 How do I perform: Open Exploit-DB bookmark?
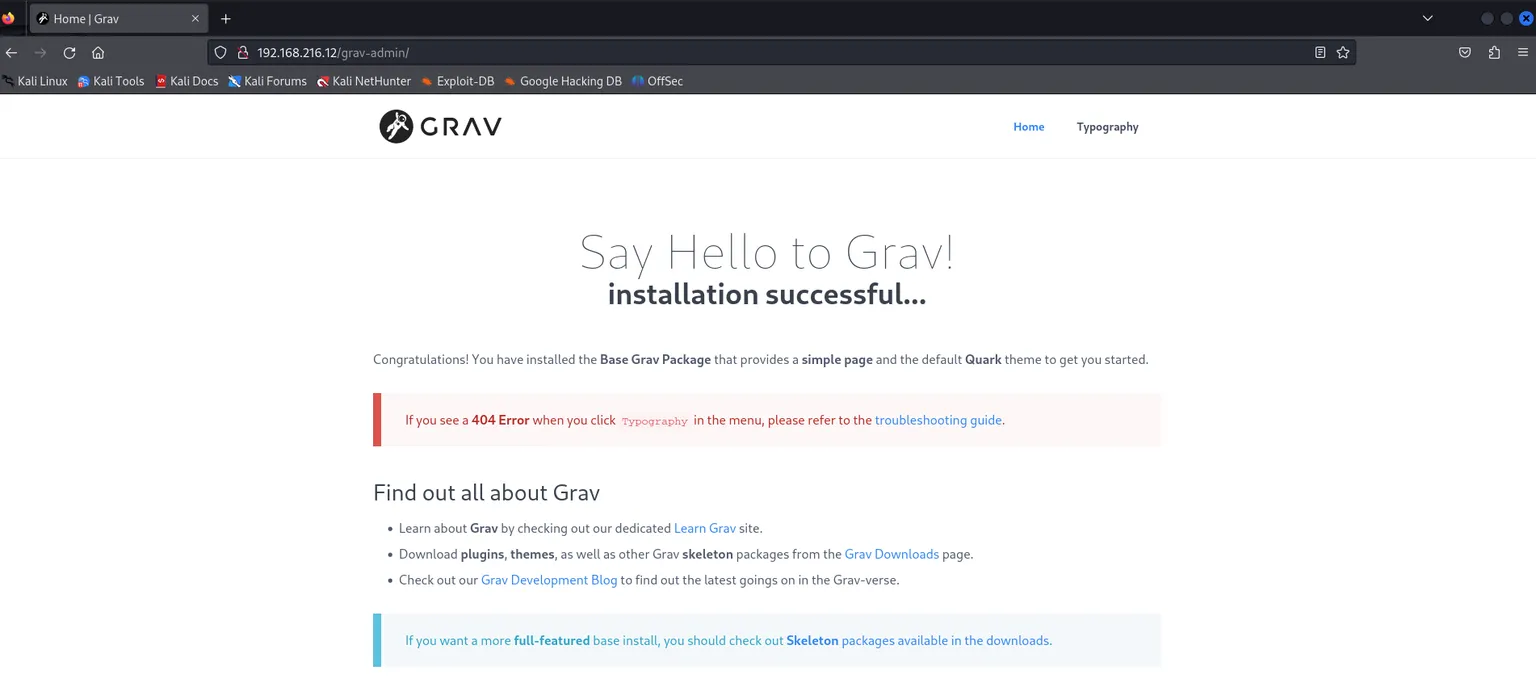point(458,81)
